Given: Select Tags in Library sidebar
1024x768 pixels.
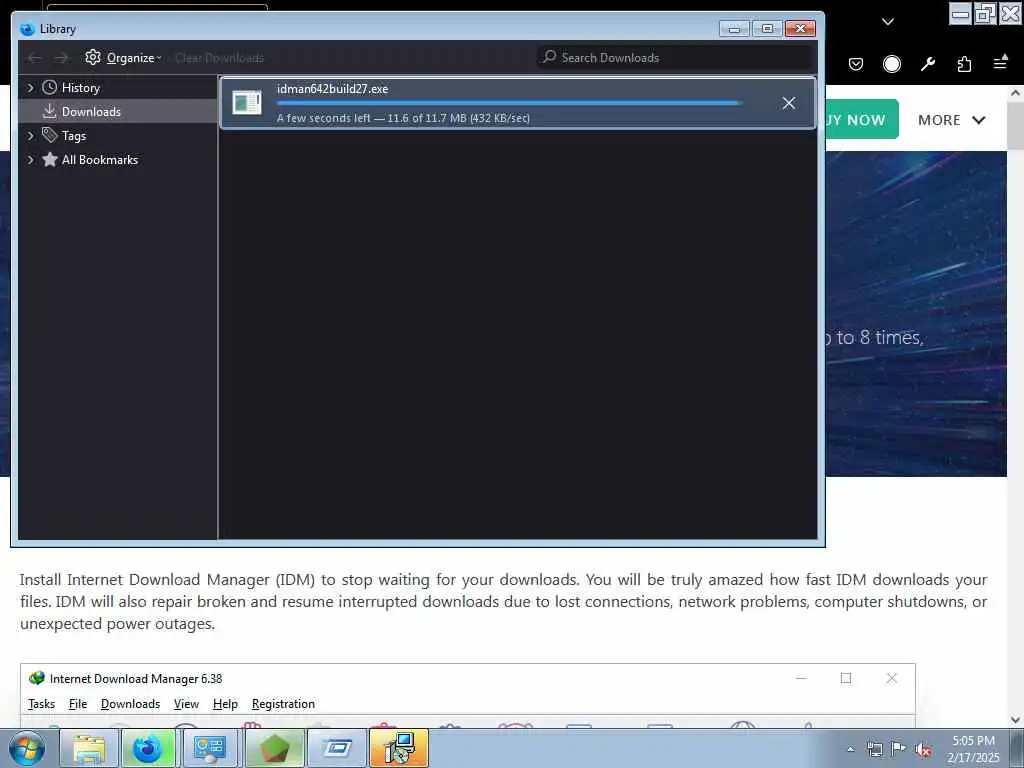Looking at the screenshot, I should coord(74,136).
